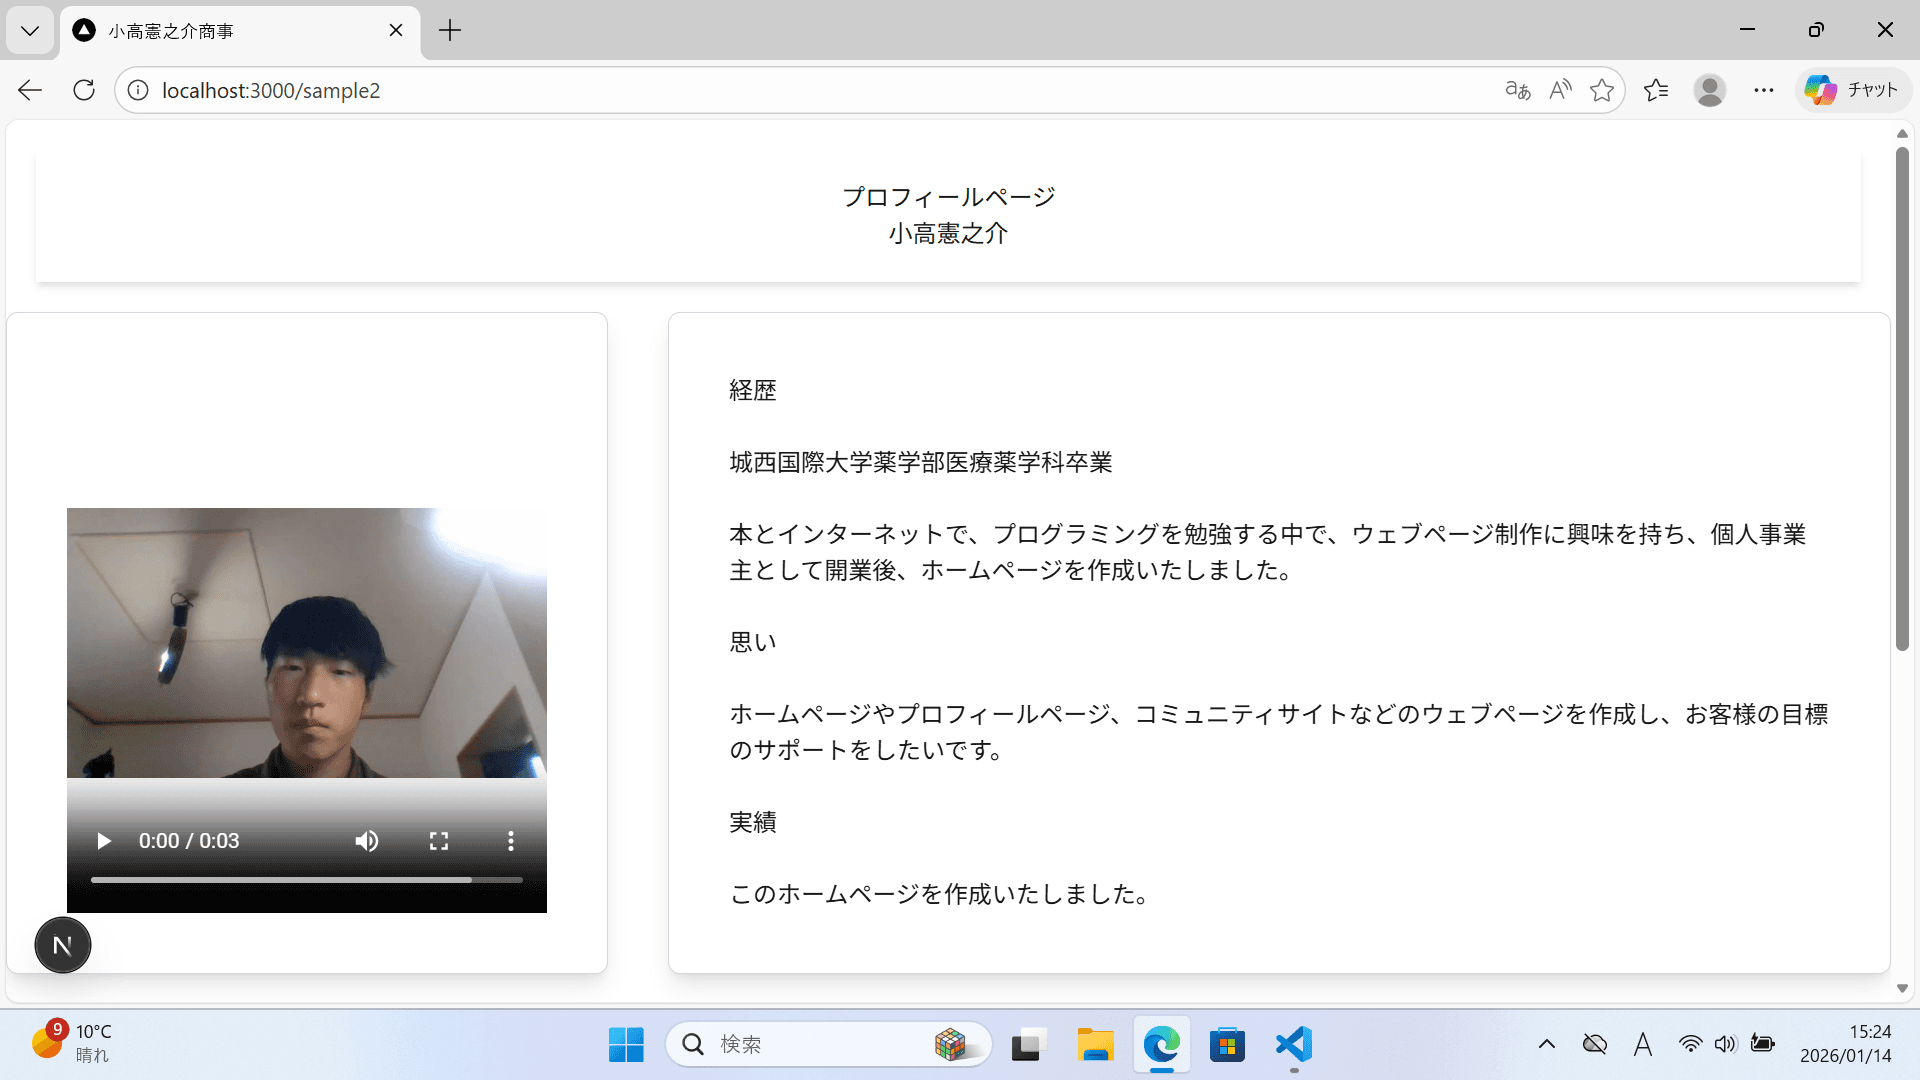
Task: Reload the current page
Action: (x=84, y=90)
